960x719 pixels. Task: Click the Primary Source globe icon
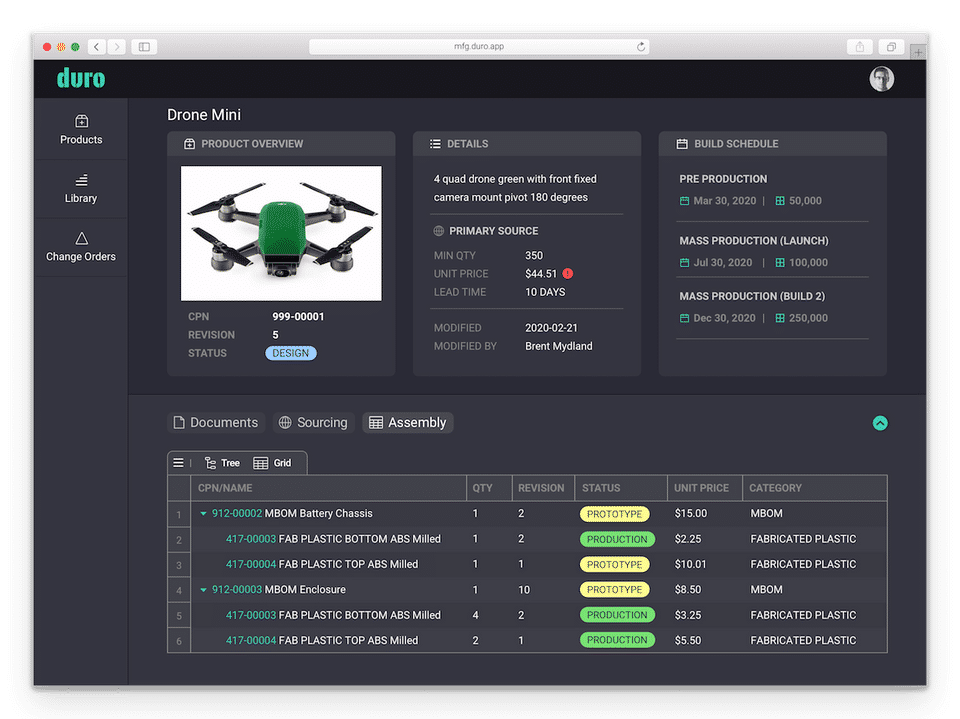(438, 231)
